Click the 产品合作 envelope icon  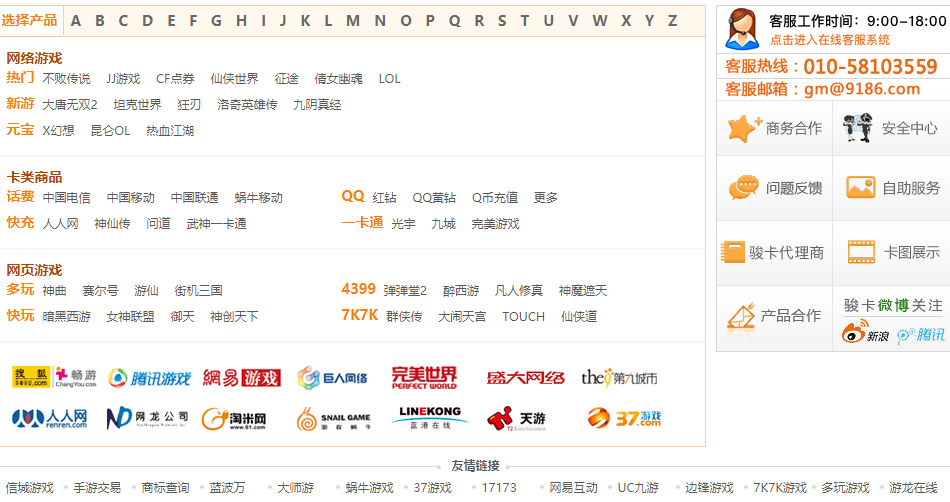coord(741,316)
